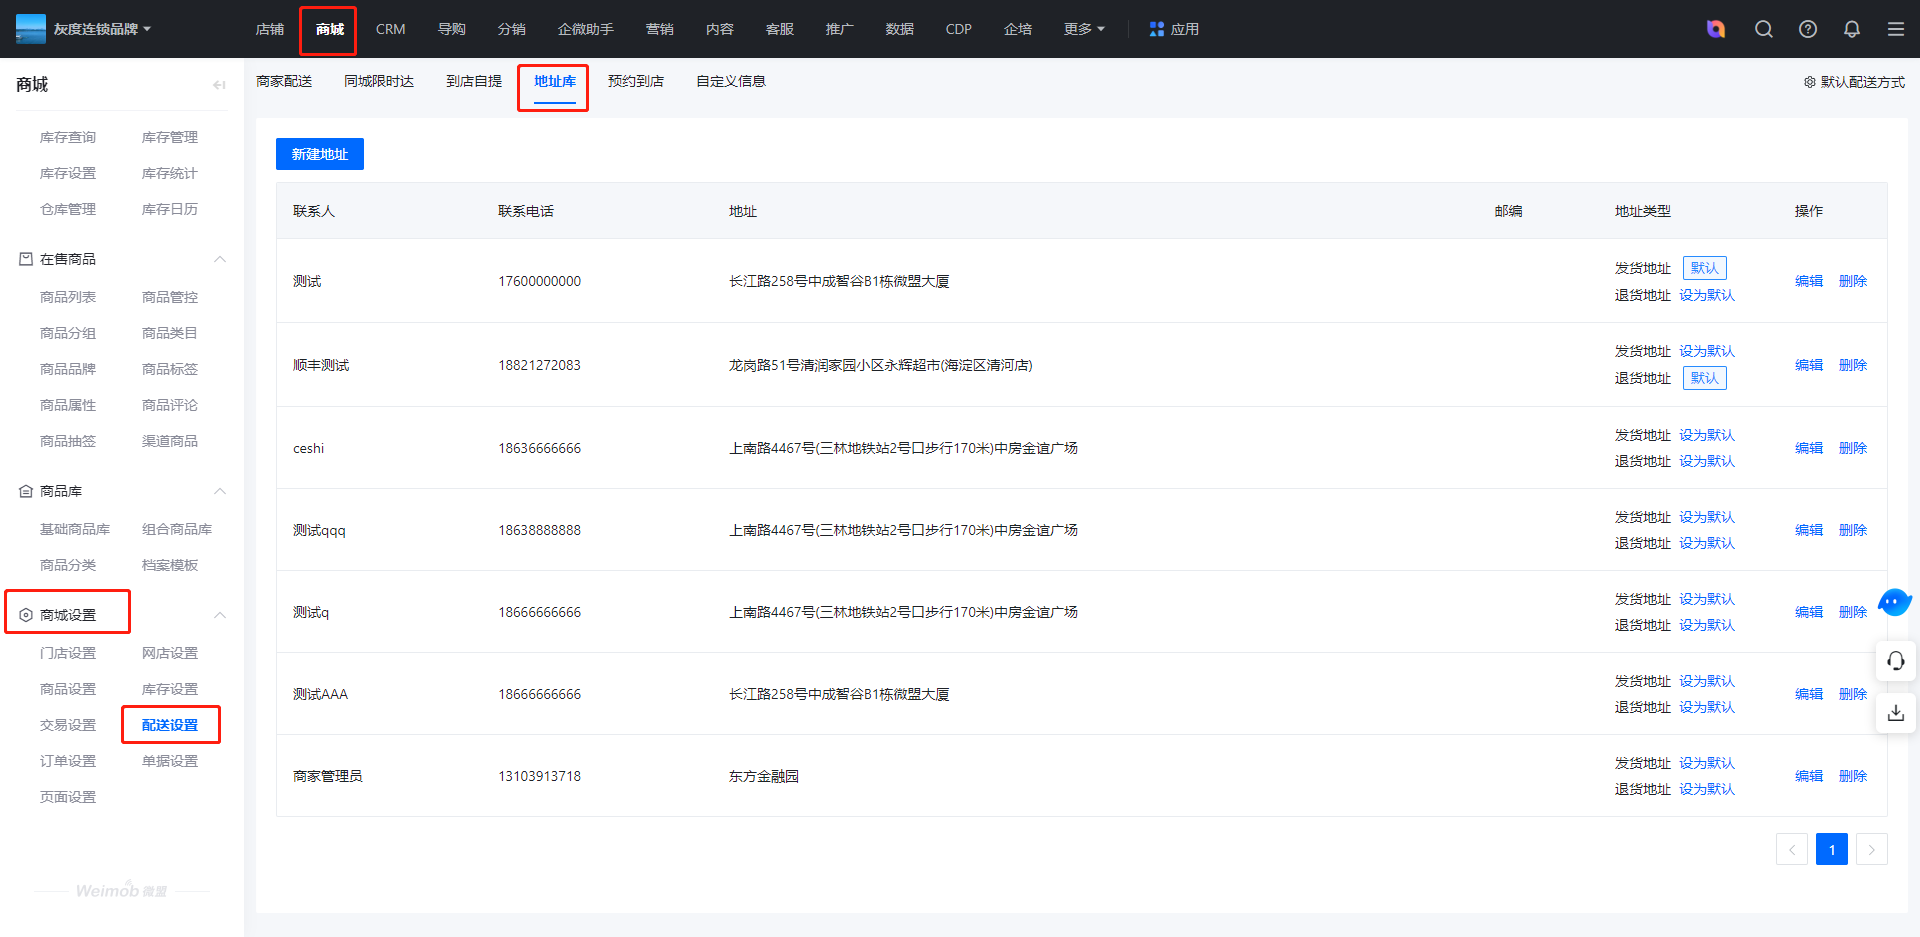Collapse the 在售商品 section chevron

coord(220,259)
